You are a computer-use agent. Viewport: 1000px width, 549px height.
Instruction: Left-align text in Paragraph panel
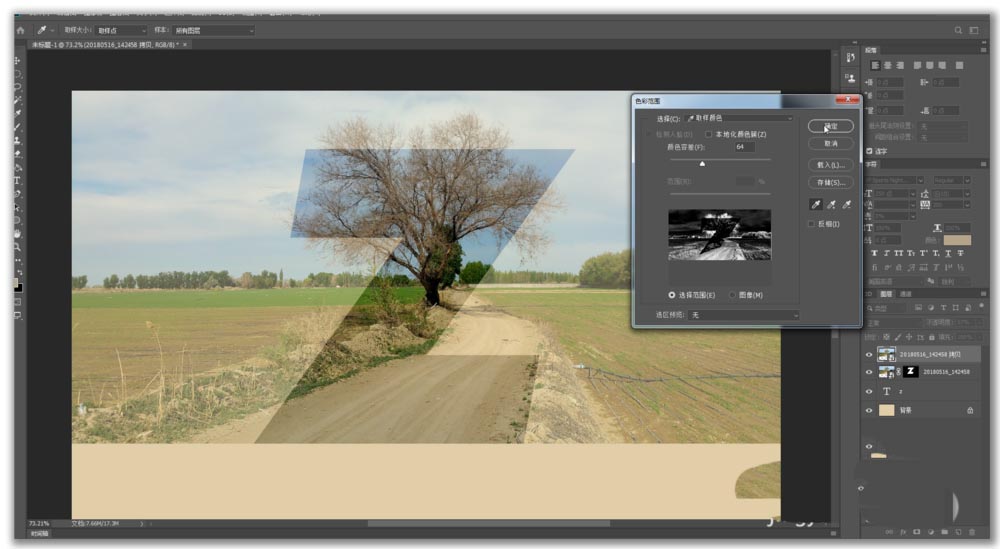click(876, 66)
